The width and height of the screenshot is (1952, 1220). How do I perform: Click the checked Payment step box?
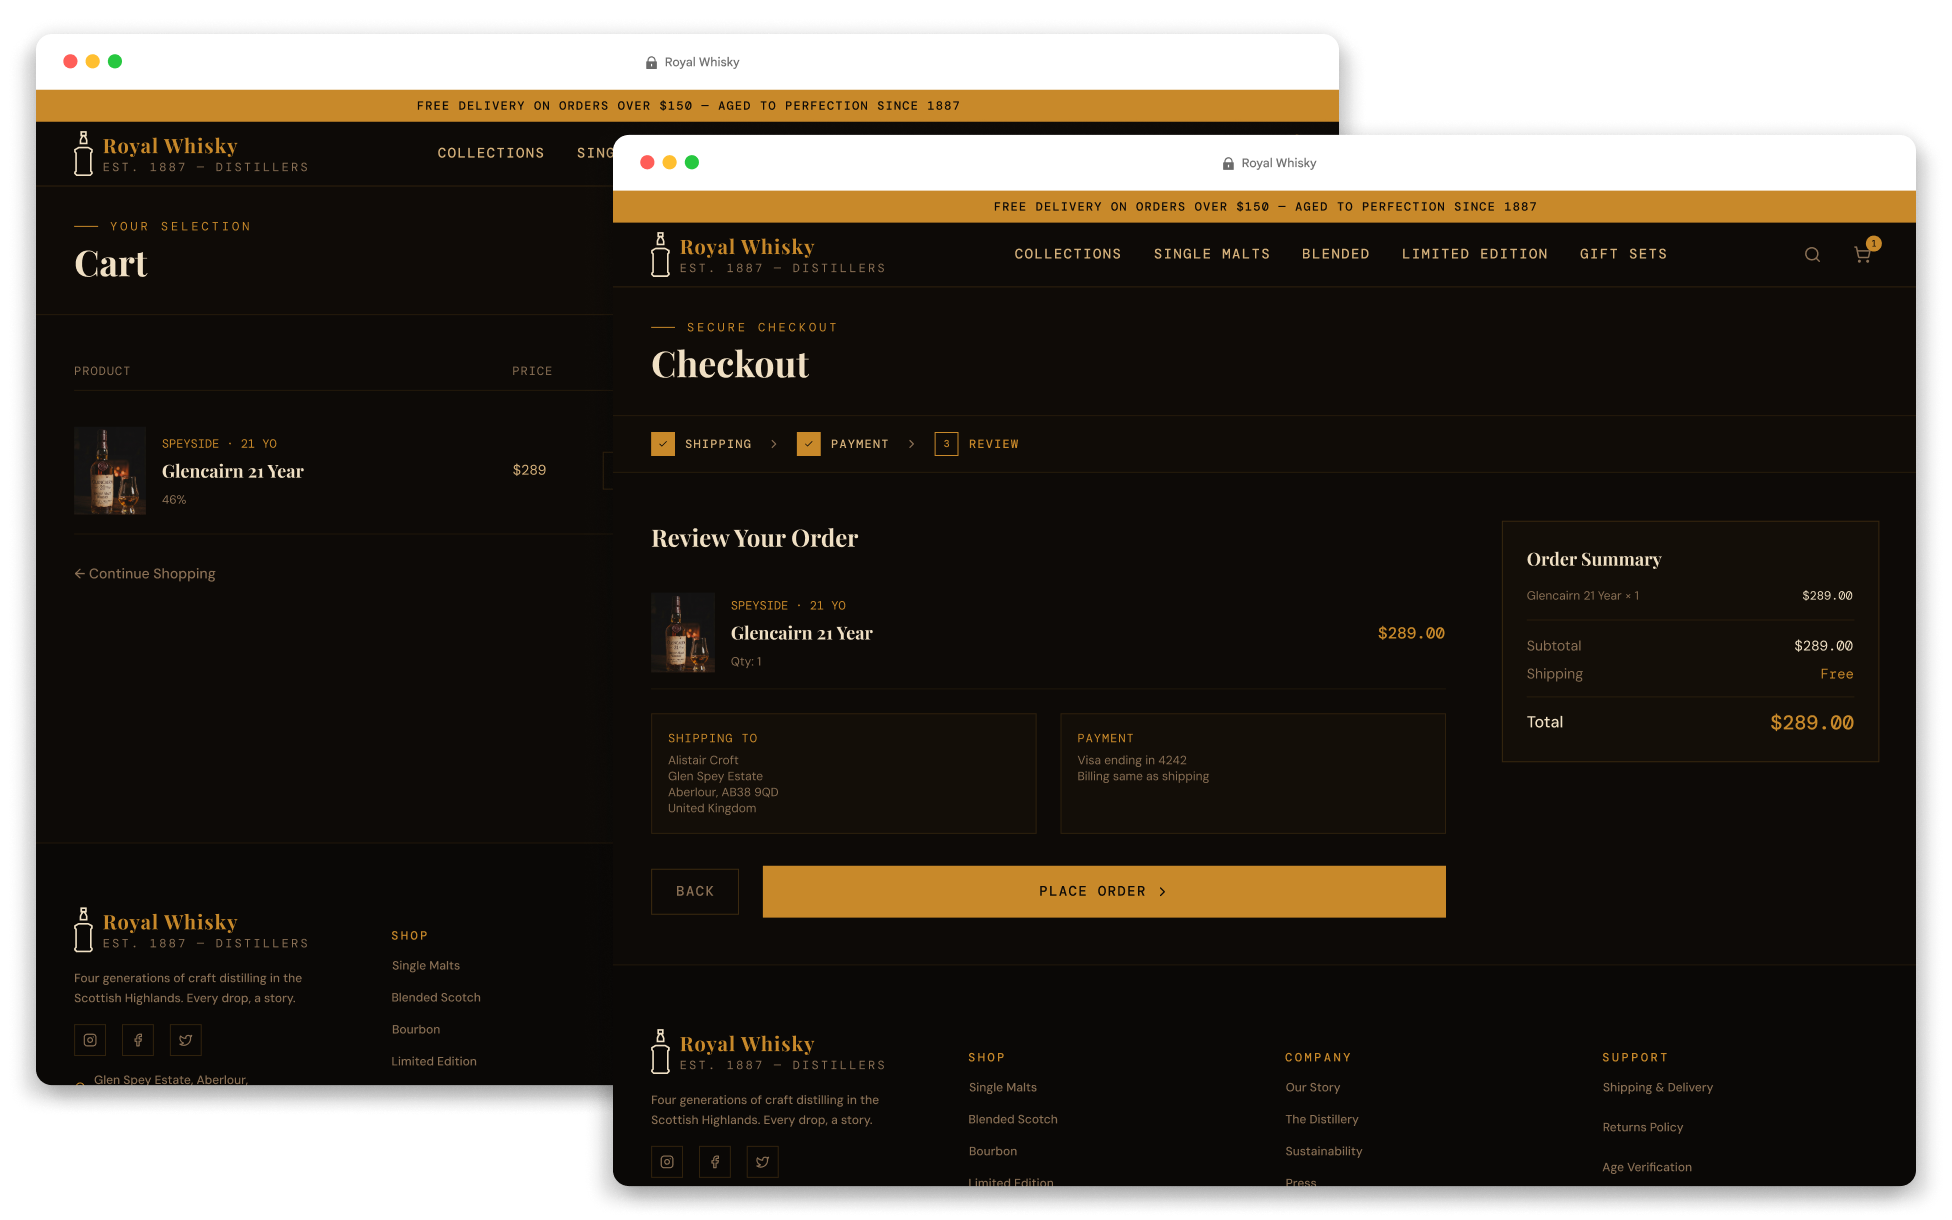point(809,444)
